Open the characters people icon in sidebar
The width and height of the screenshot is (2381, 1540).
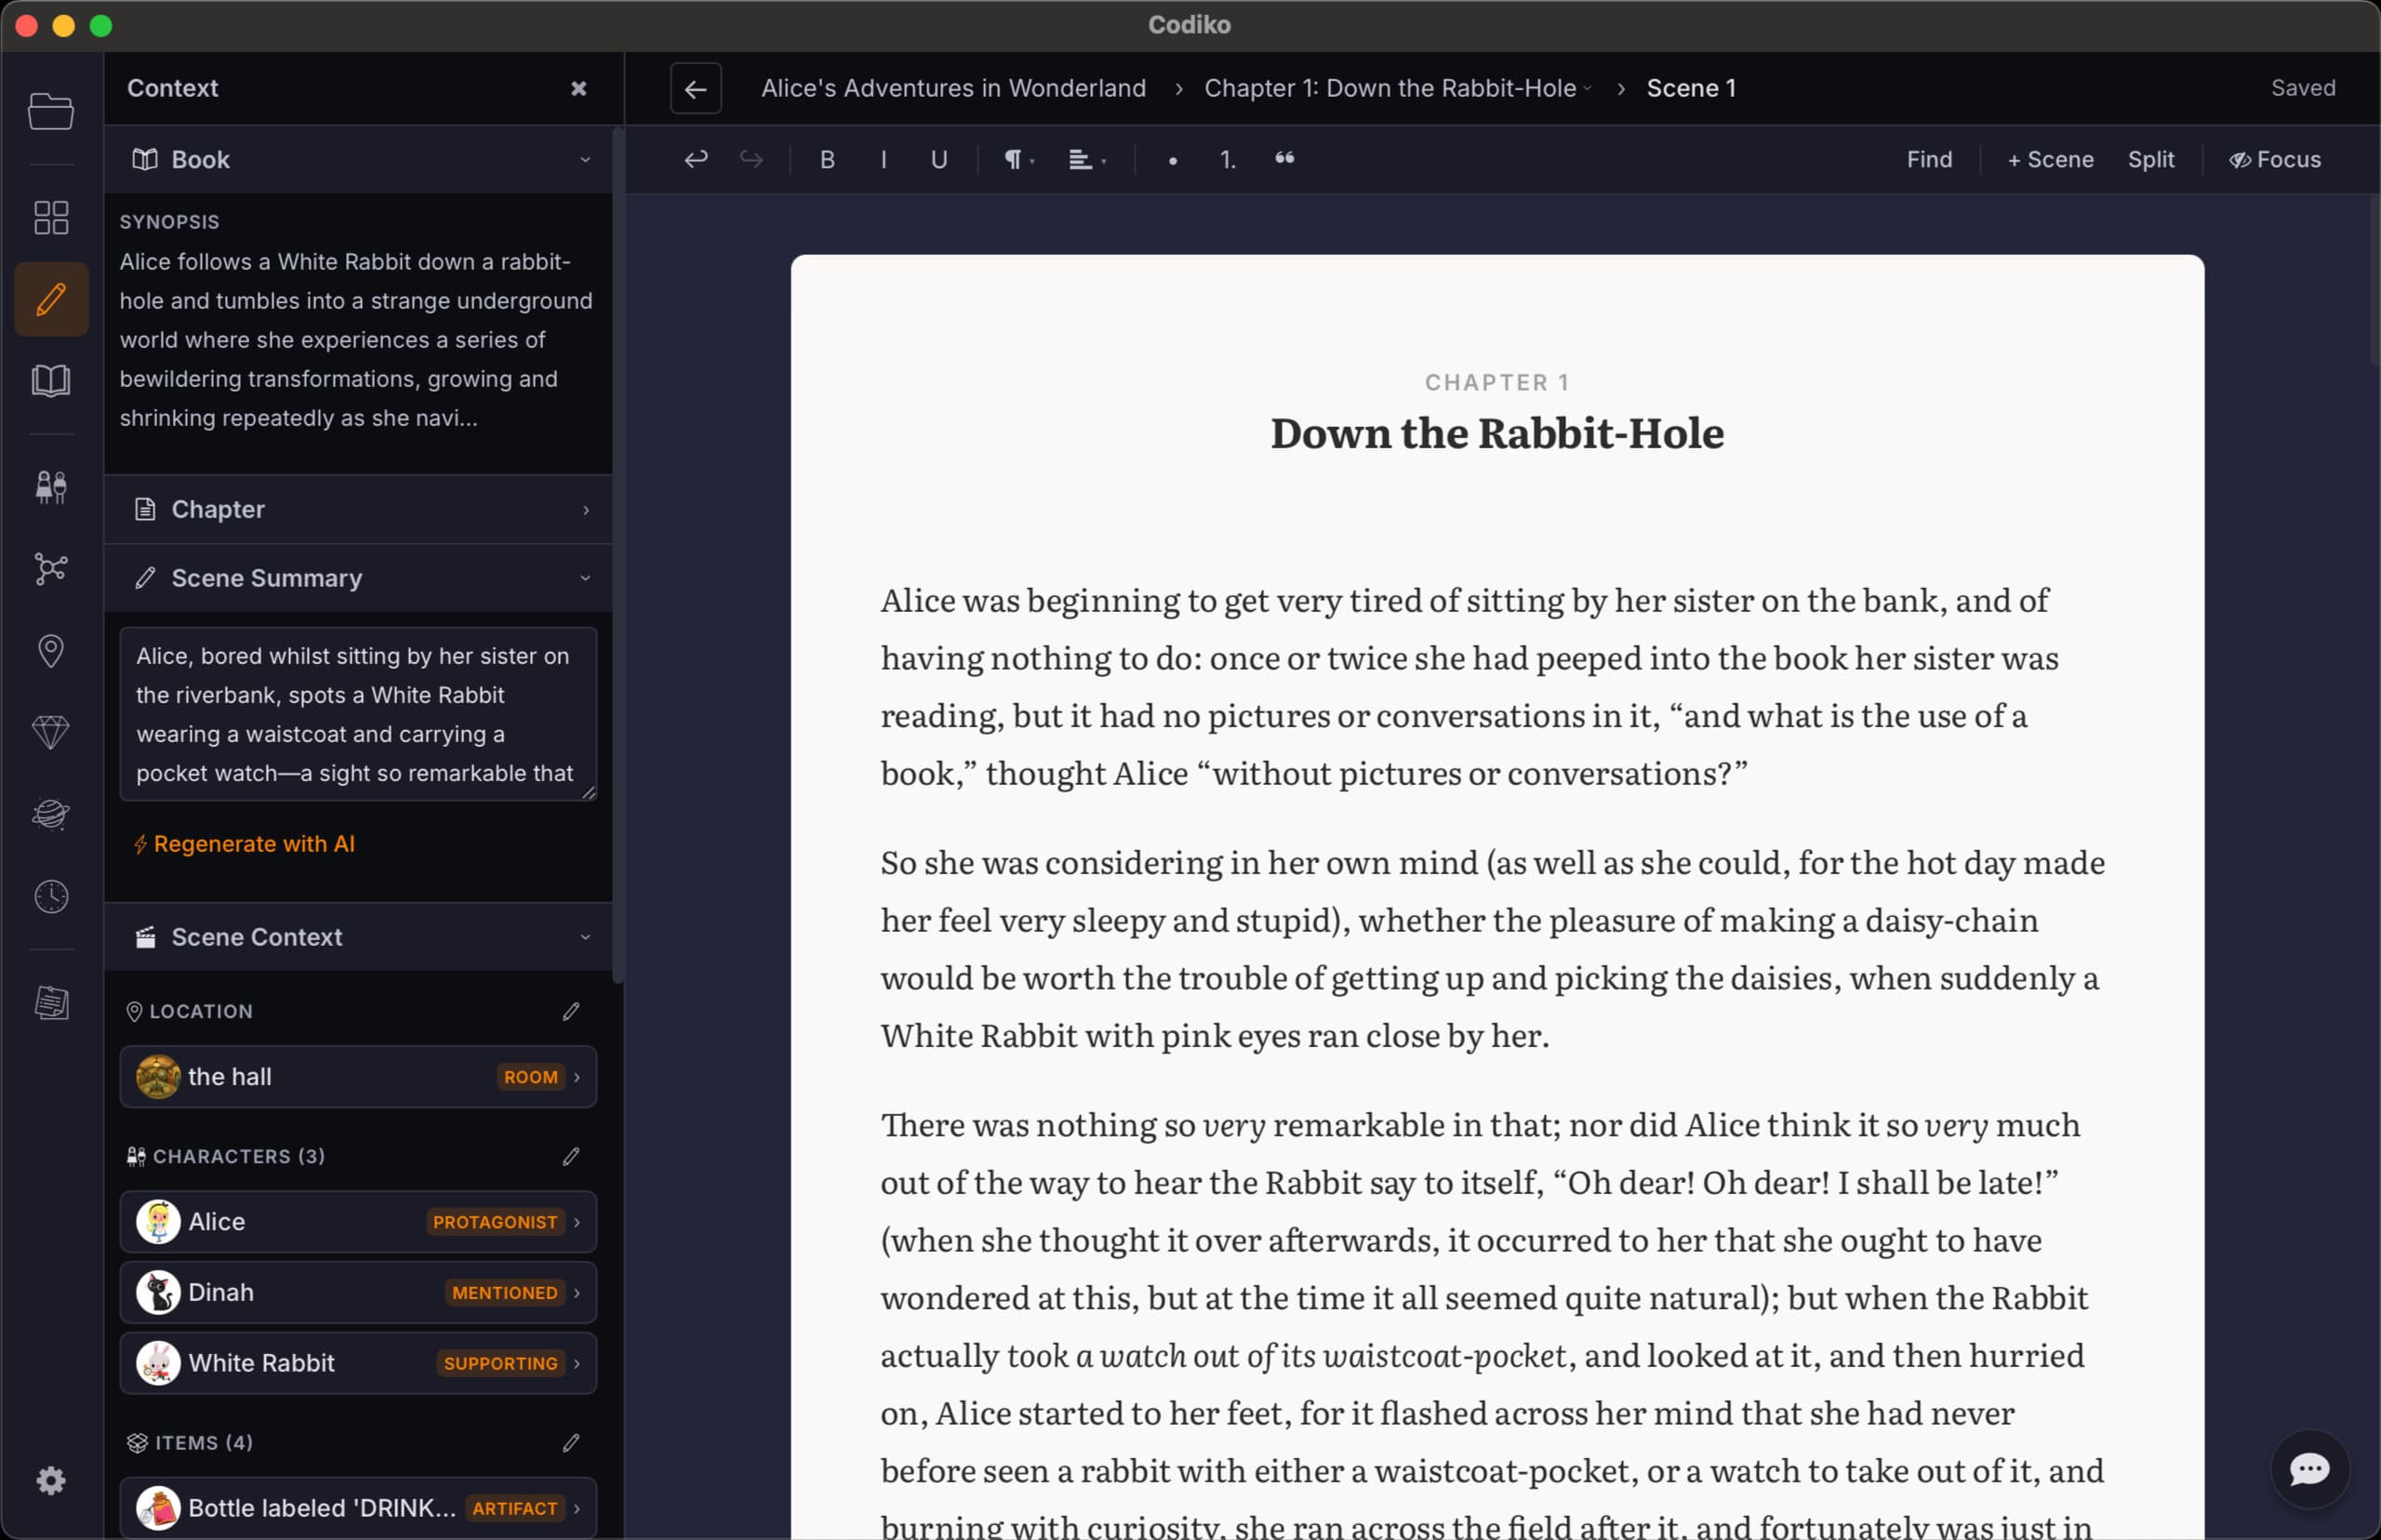[51, 487]
